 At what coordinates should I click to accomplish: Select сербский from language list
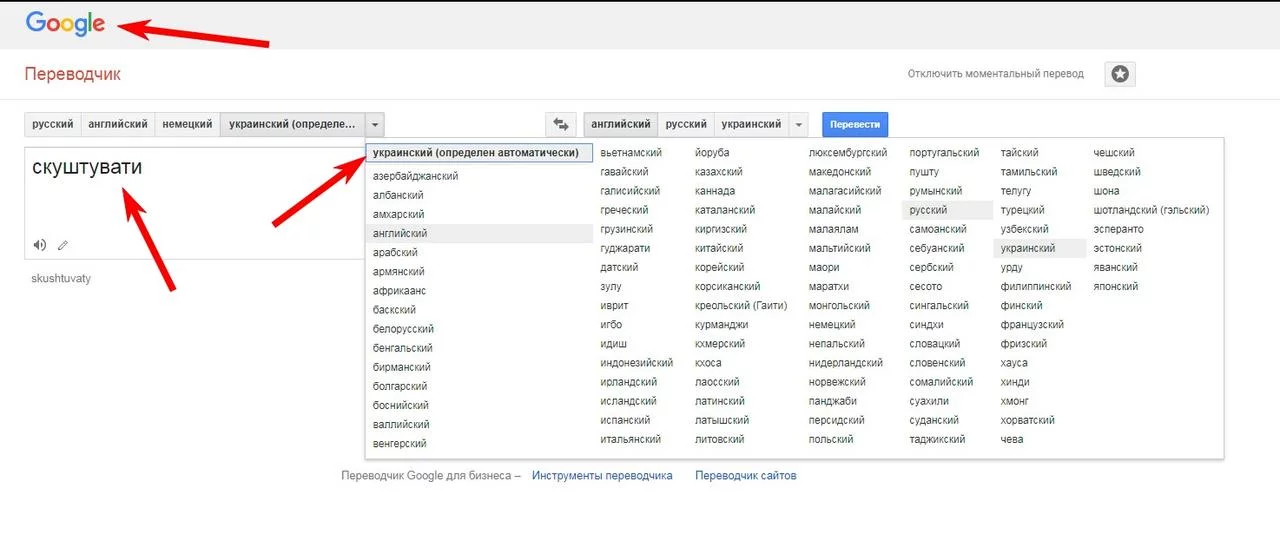point(932,267)
